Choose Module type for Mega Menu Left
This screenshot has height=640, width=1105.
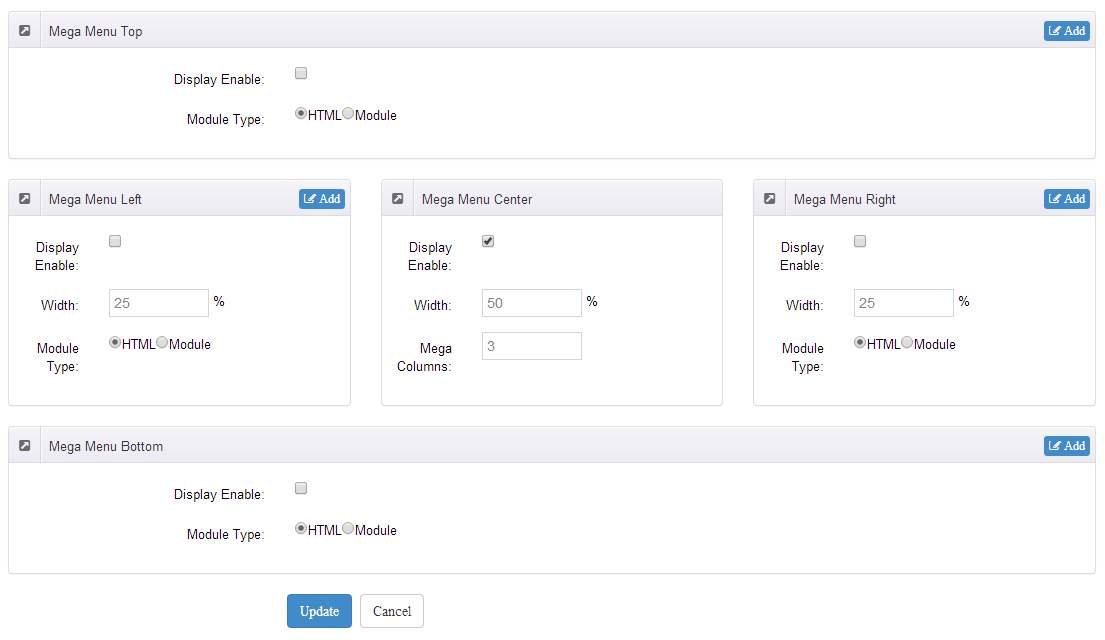click(162, 343)
